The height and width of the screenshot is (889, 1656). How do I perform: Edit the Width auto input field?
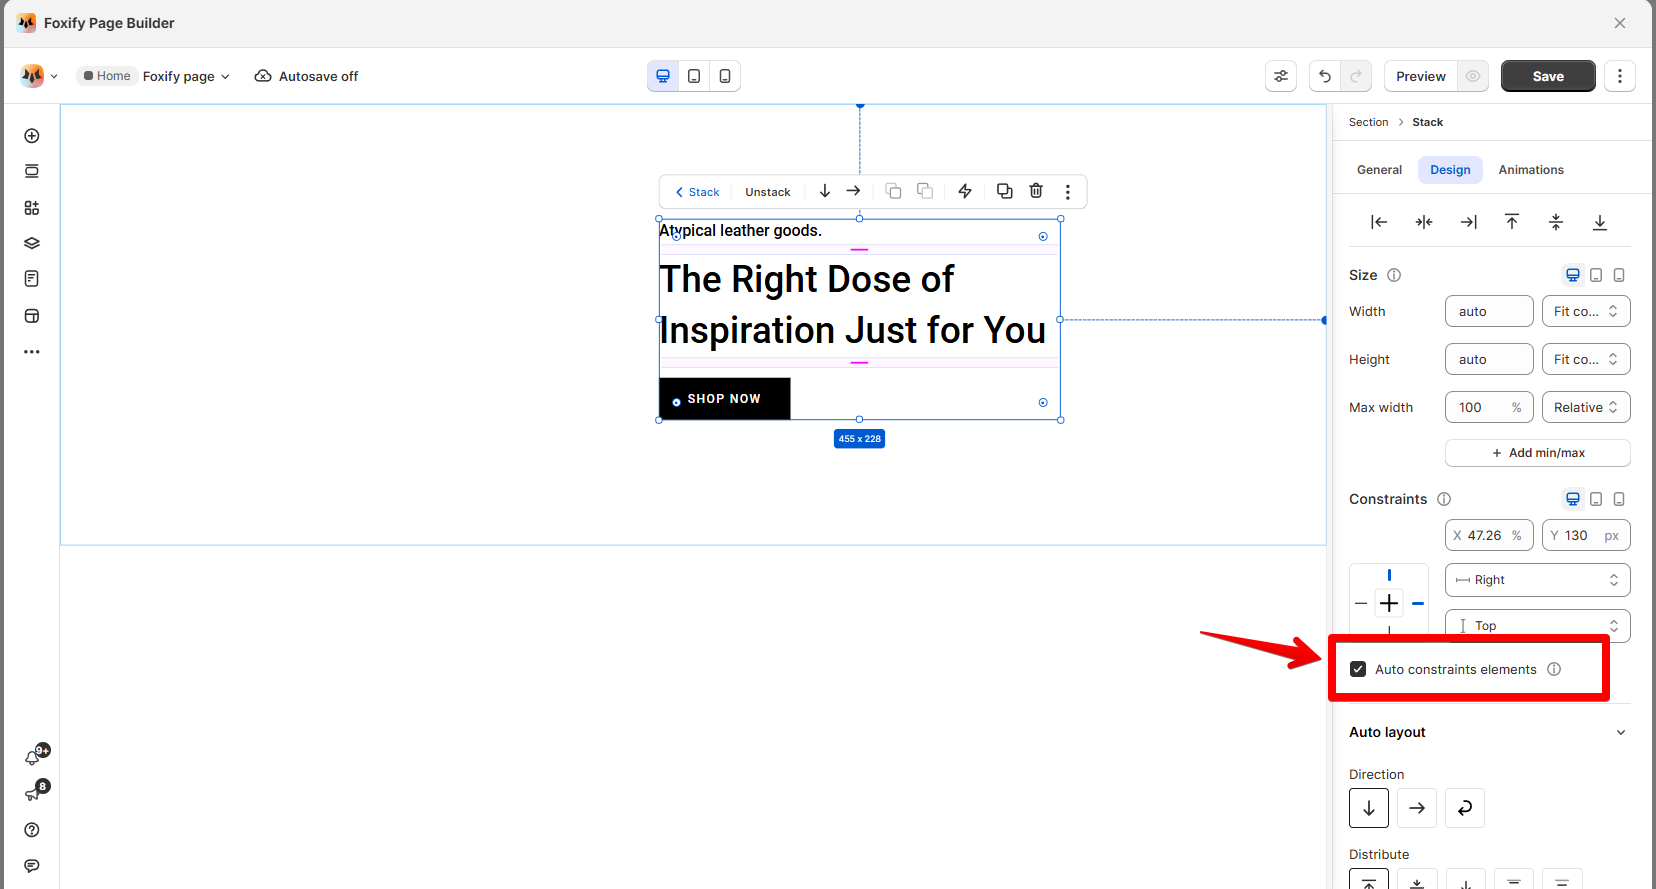coord(1489,311)
